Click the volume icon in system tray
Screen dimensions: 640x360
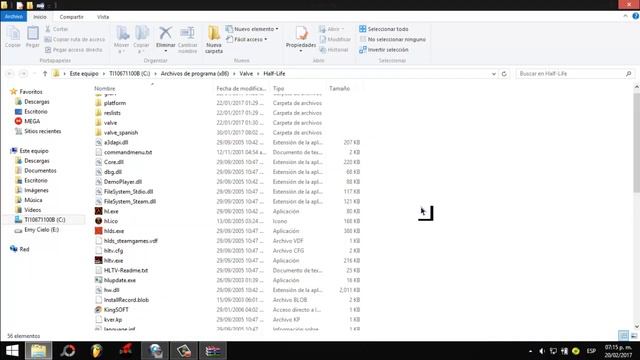click(x=542, y=351)
